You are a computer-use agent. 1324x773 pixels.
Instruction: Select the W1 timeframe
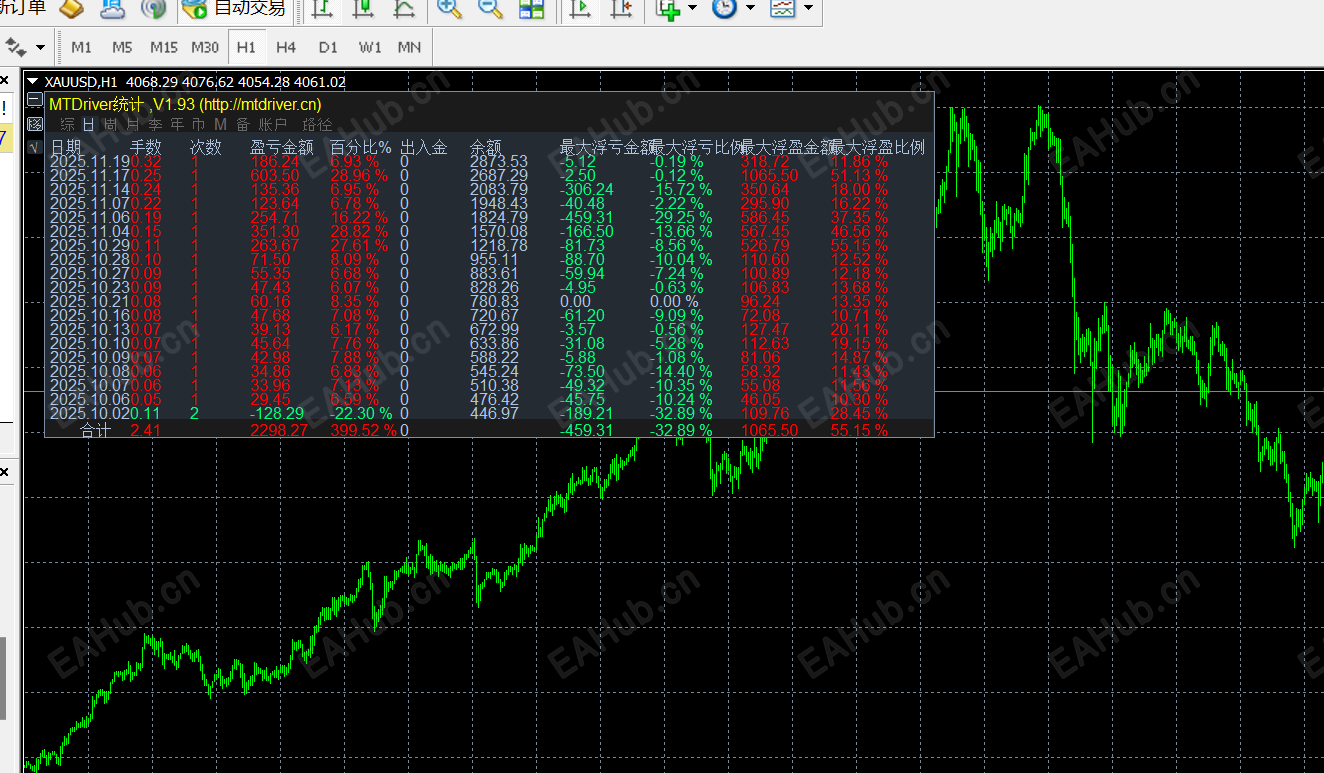click(370, 47)
